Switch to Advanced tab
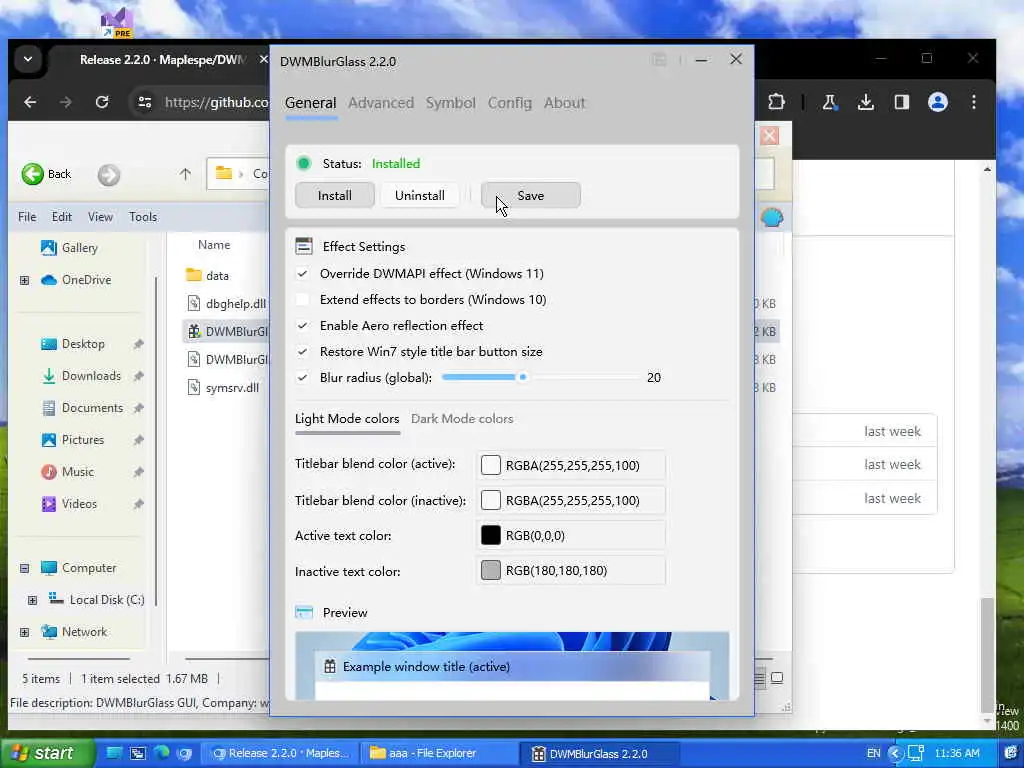 click(x=381, y=103)
